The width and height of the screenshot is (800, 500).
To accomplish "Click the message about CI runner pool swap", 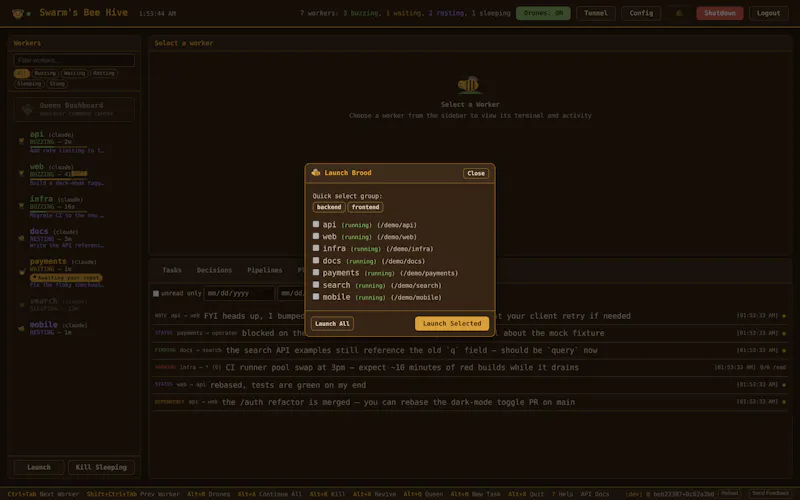I will (x=402, y=367).
